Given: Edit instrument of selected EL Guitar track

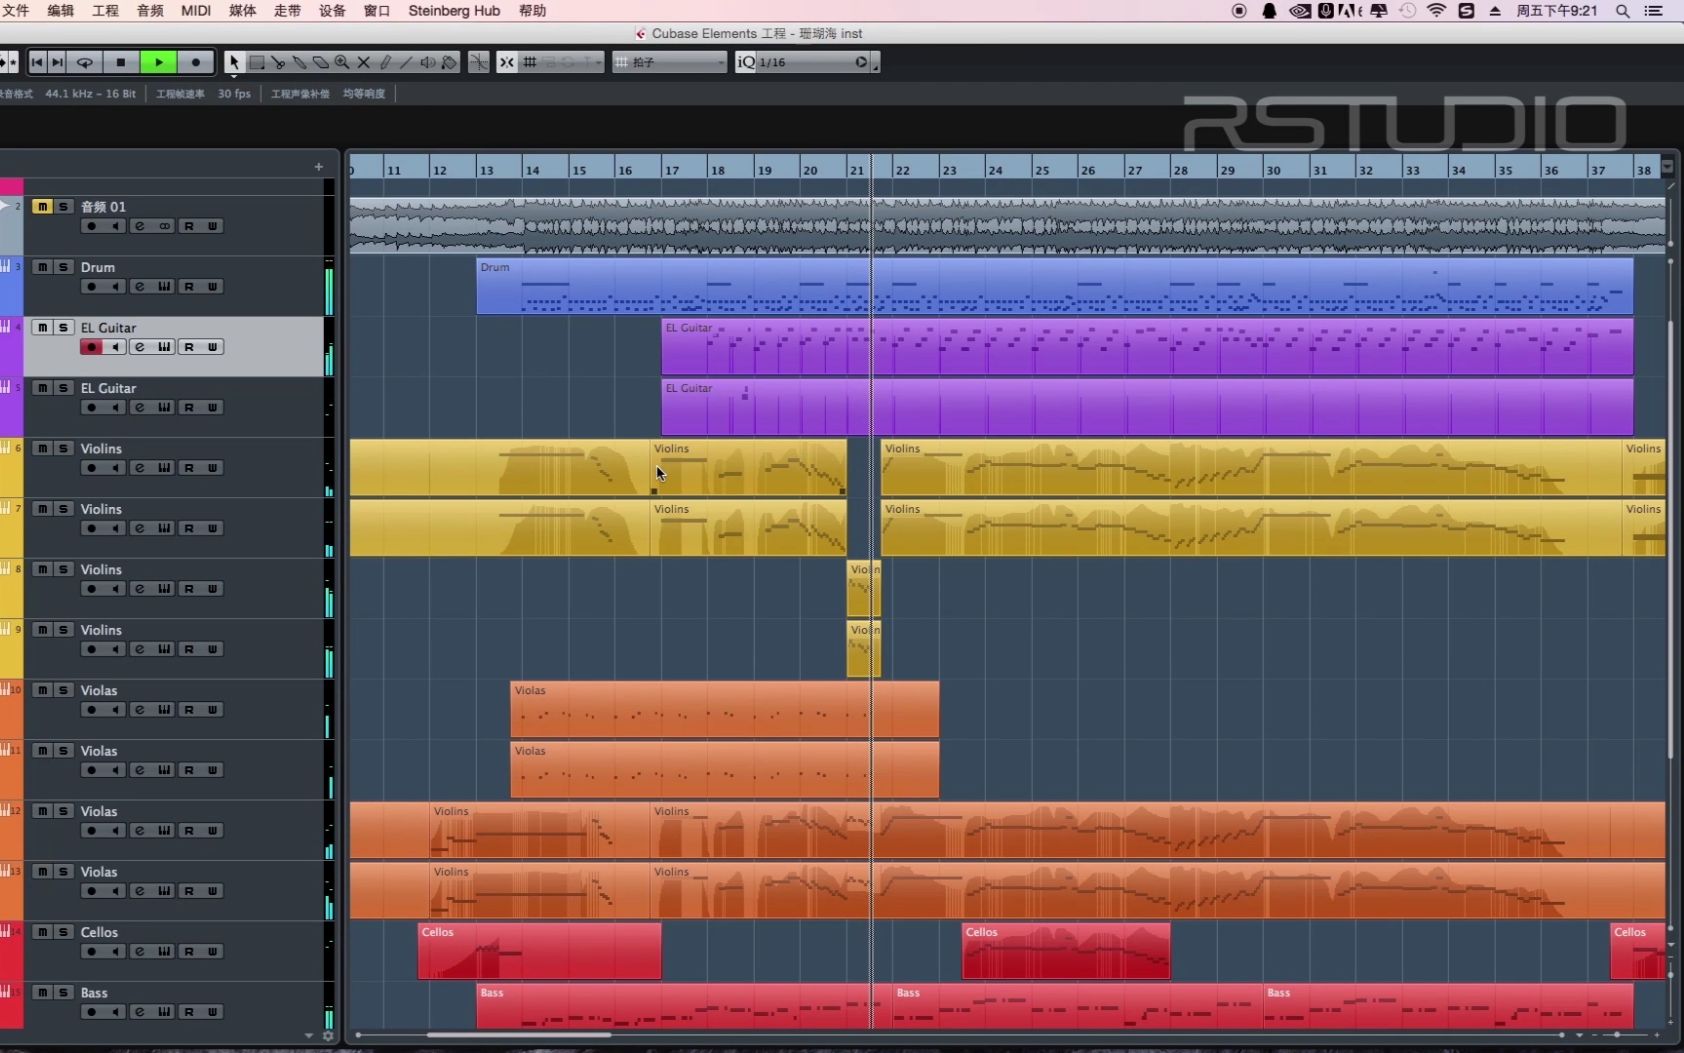Looking at the screenshot, I should point(164,347).
